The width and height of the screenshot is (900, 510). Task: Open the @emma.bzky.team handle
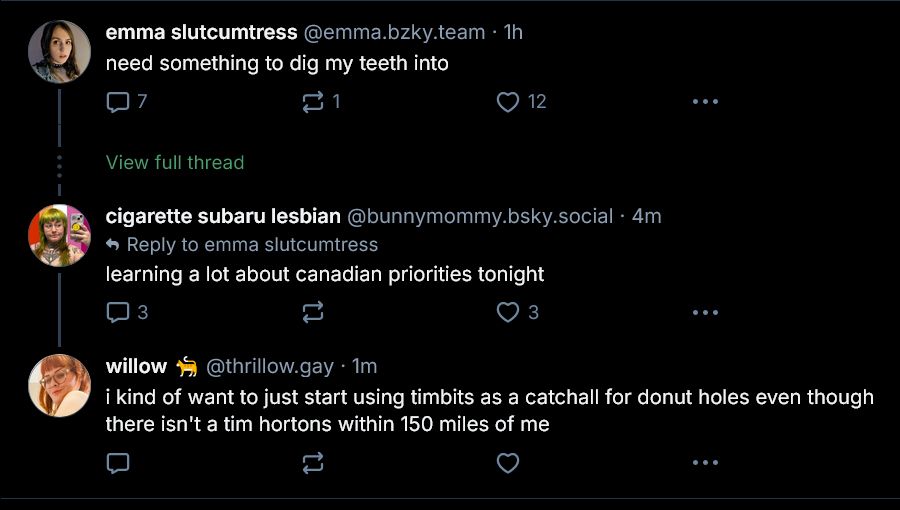(x=394, y=32)
